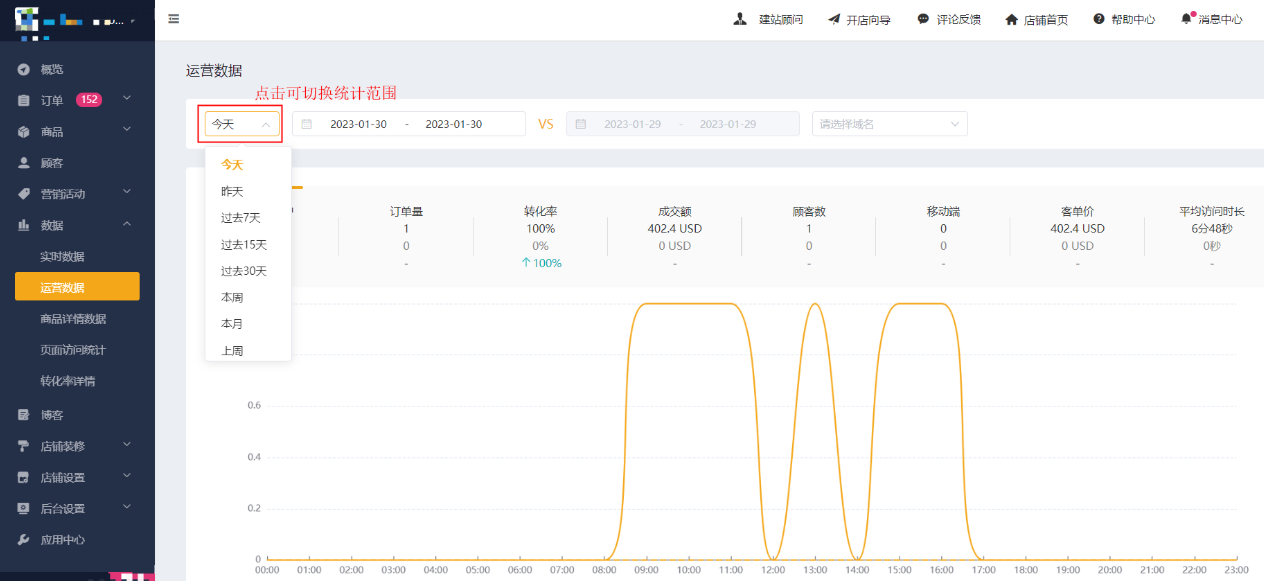This screenshot has width=1264, height=581.
Task: Open 实时数据 in sidebar
Action: [x=62, y=257]
